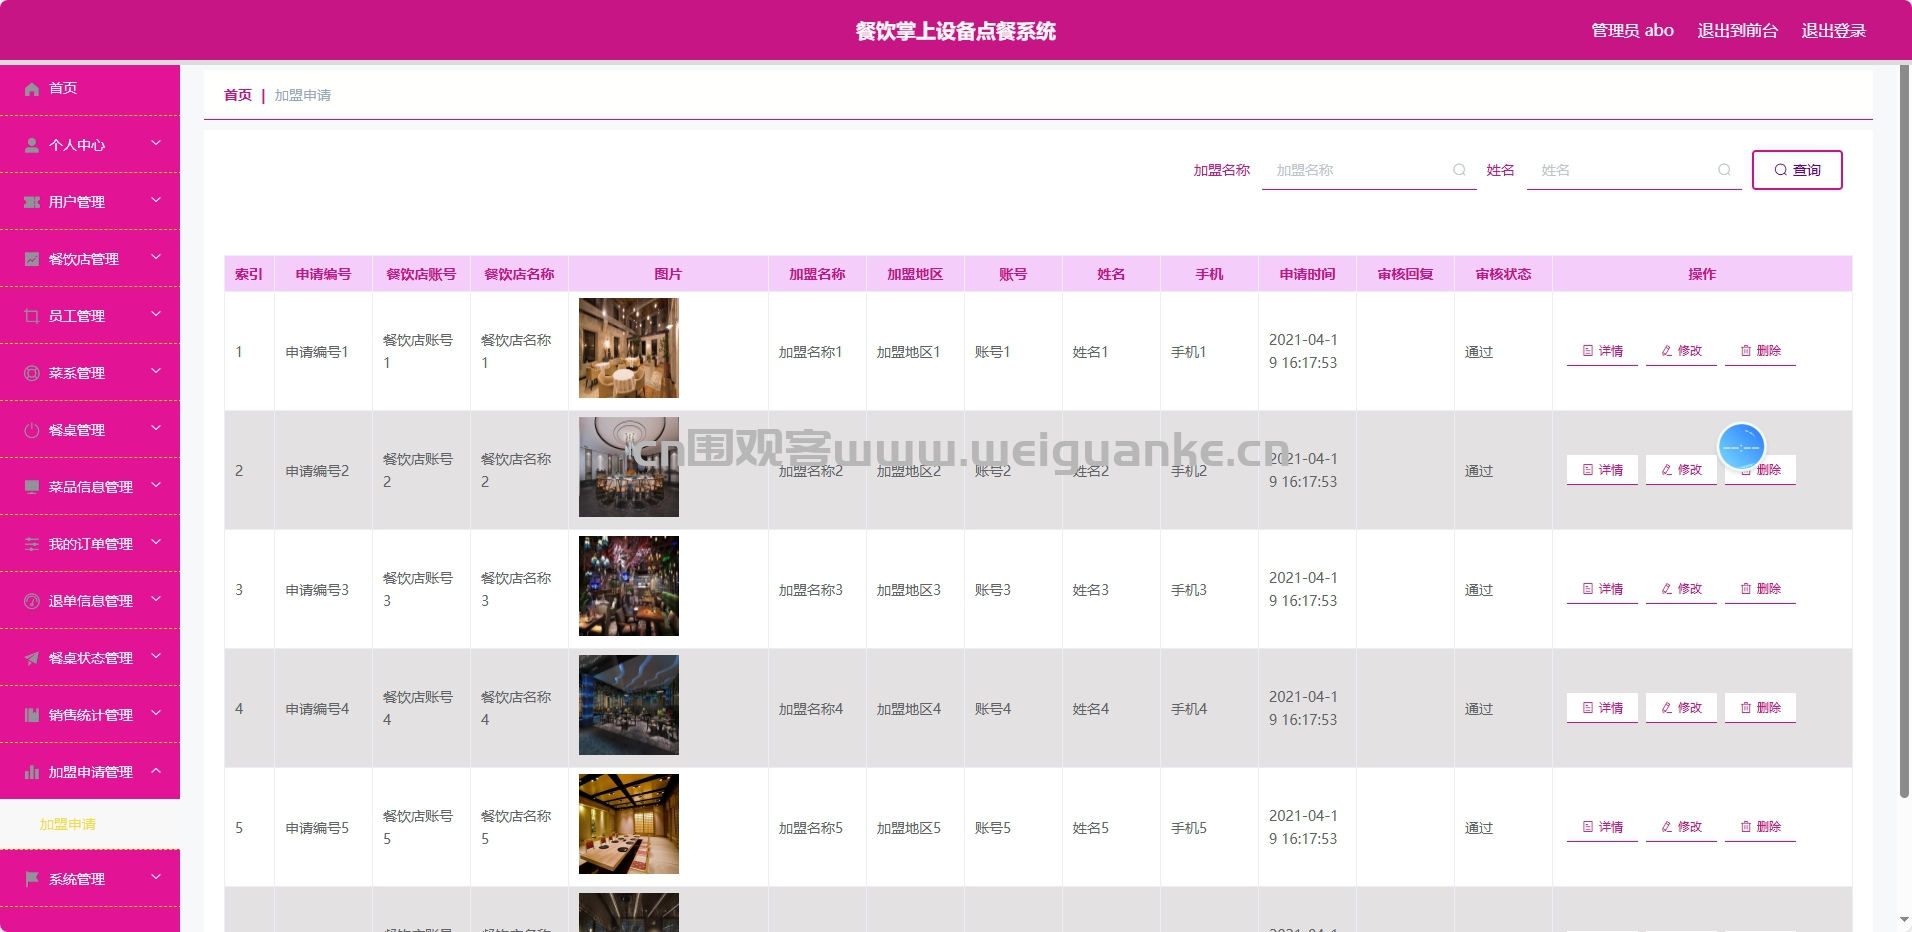Click the 用户管理 sidebar icon
This screenshot has width=1912, height=932.
click(x=32, y=202)
